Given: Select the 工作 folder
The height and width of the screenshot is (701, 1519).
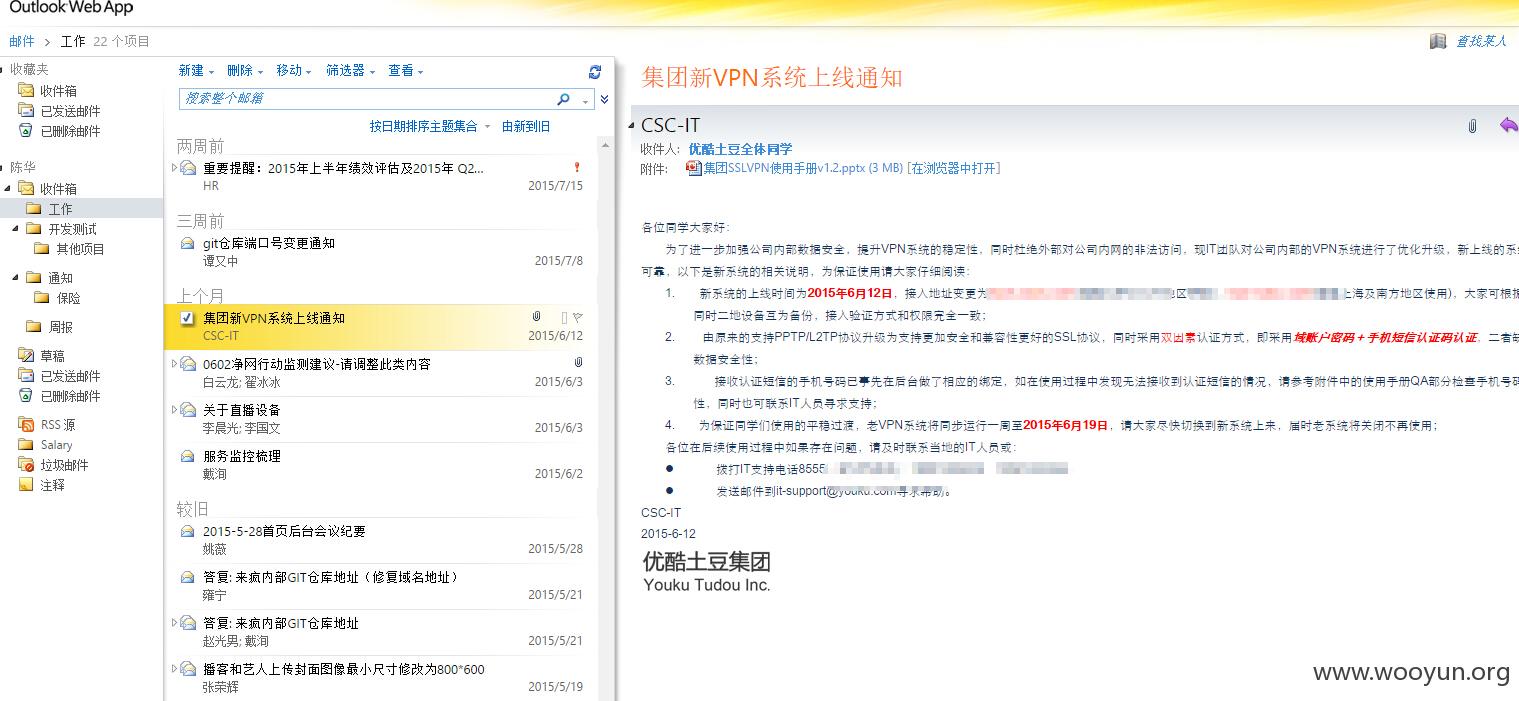Looking at the screenshot, I should pos(81,209).
